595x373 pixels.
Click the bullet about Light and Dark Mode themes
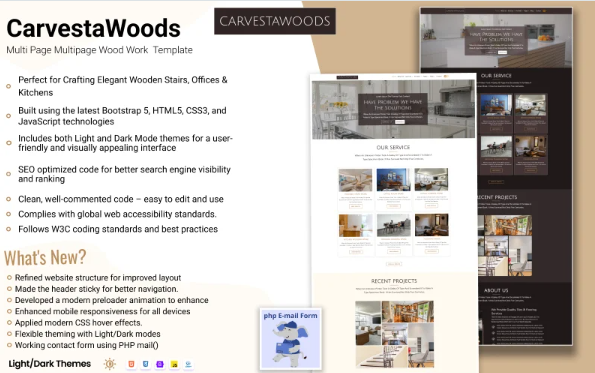click(x=125, y=143)
